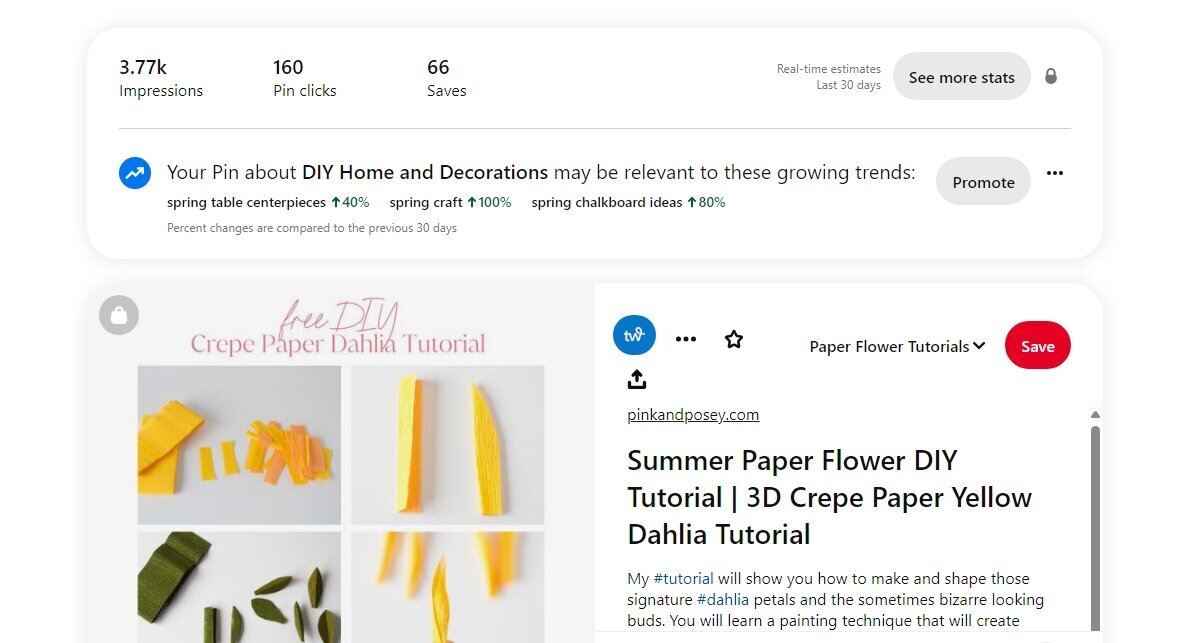Viewport: 1182px width, 643px height.
Task: Click the share upload icon
Action: pos(637,379)
